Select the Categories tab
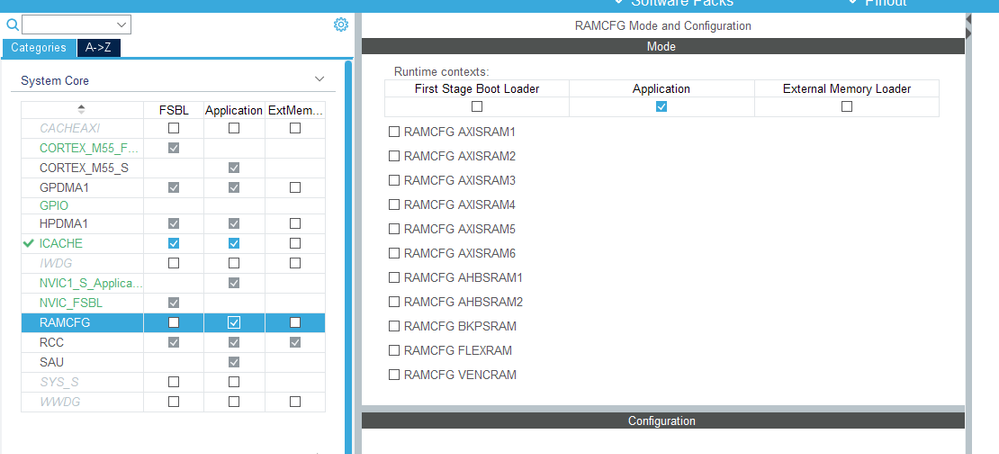999x454 pixels. point(39,47)
